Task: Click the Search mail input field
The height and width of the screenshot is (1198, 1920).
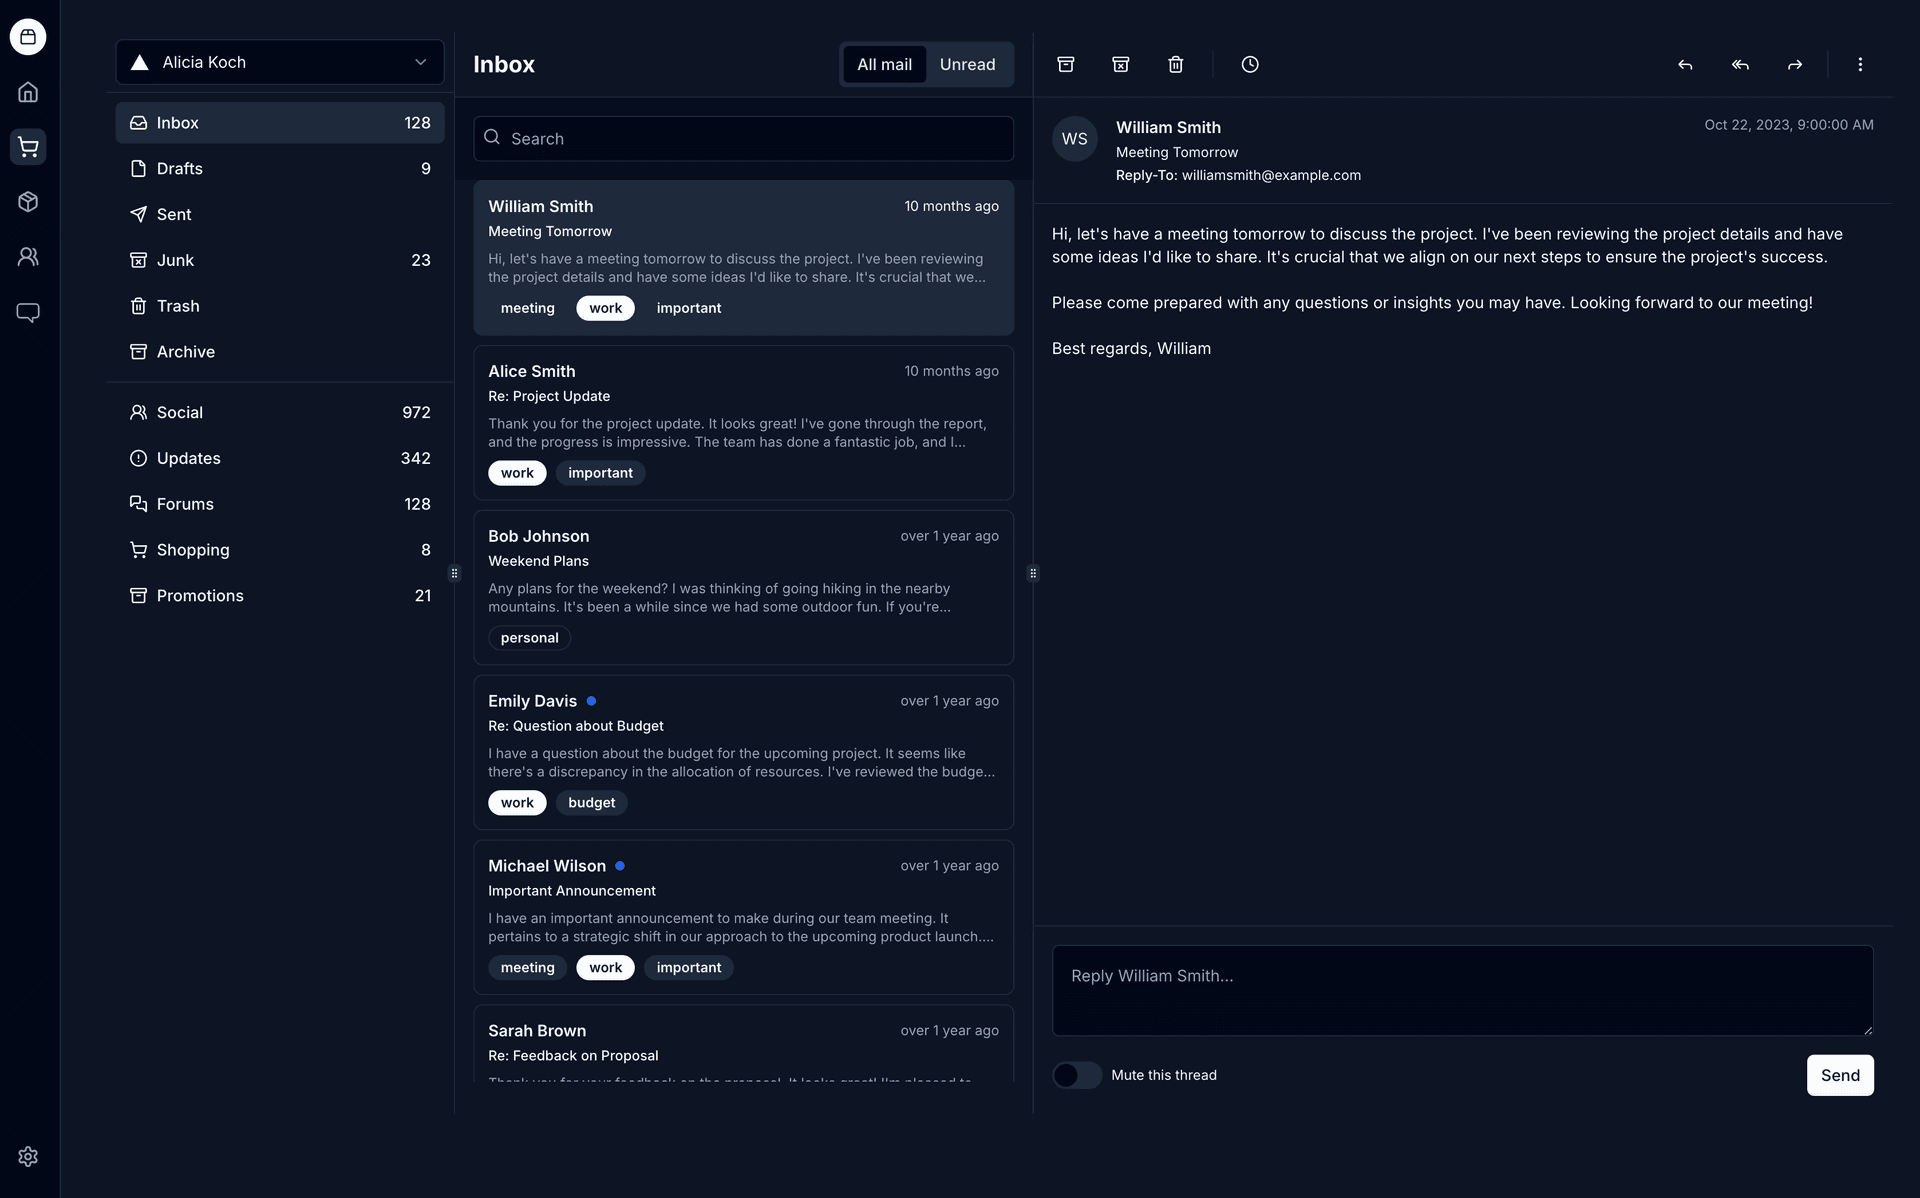Action: (x=743, y=138)
